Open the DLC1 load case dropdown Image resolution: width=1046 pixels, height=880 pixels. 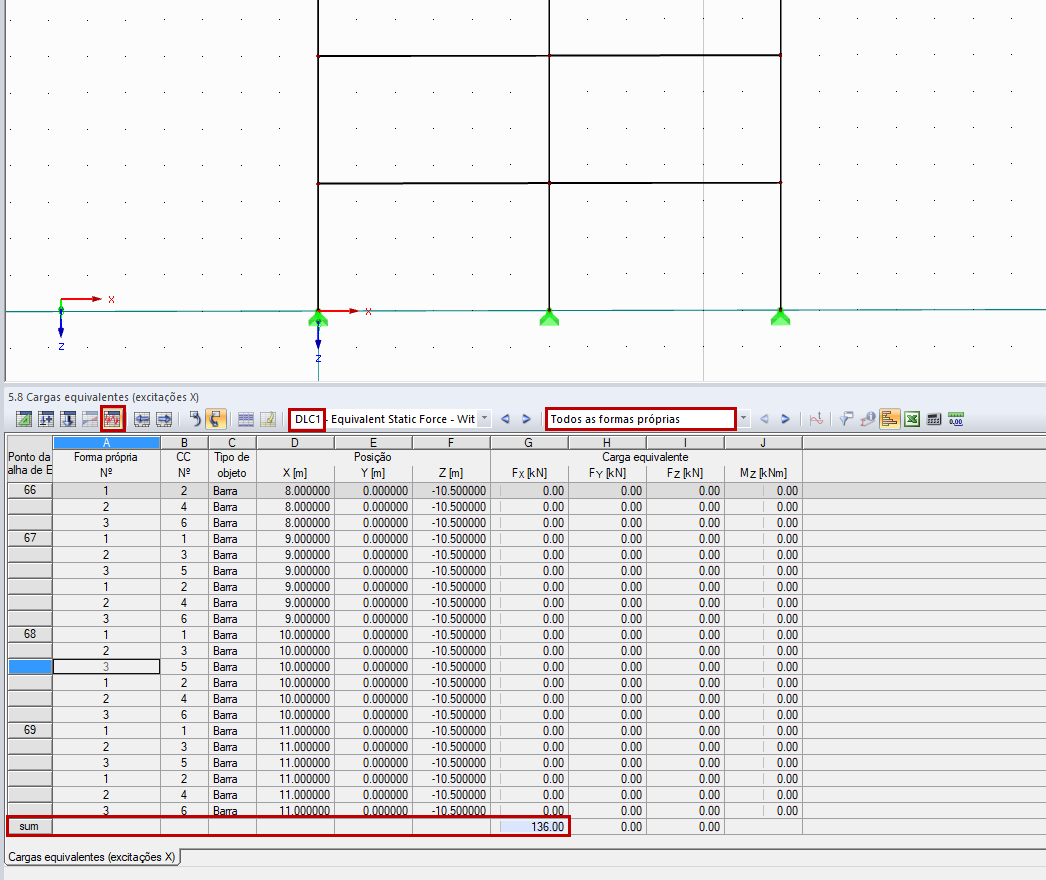305,419
